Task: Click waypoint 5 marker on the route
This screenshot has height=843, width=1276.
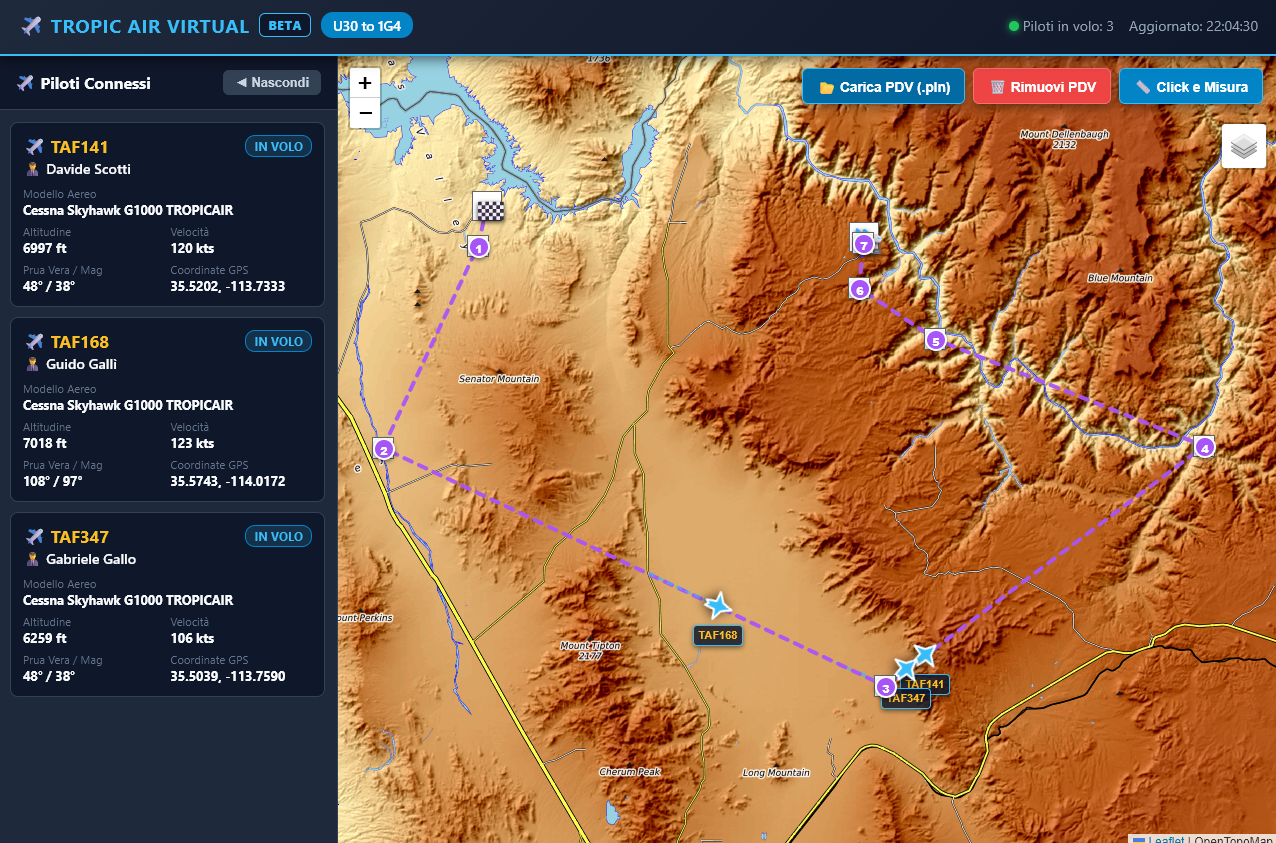Action: [x=935, y=340]
